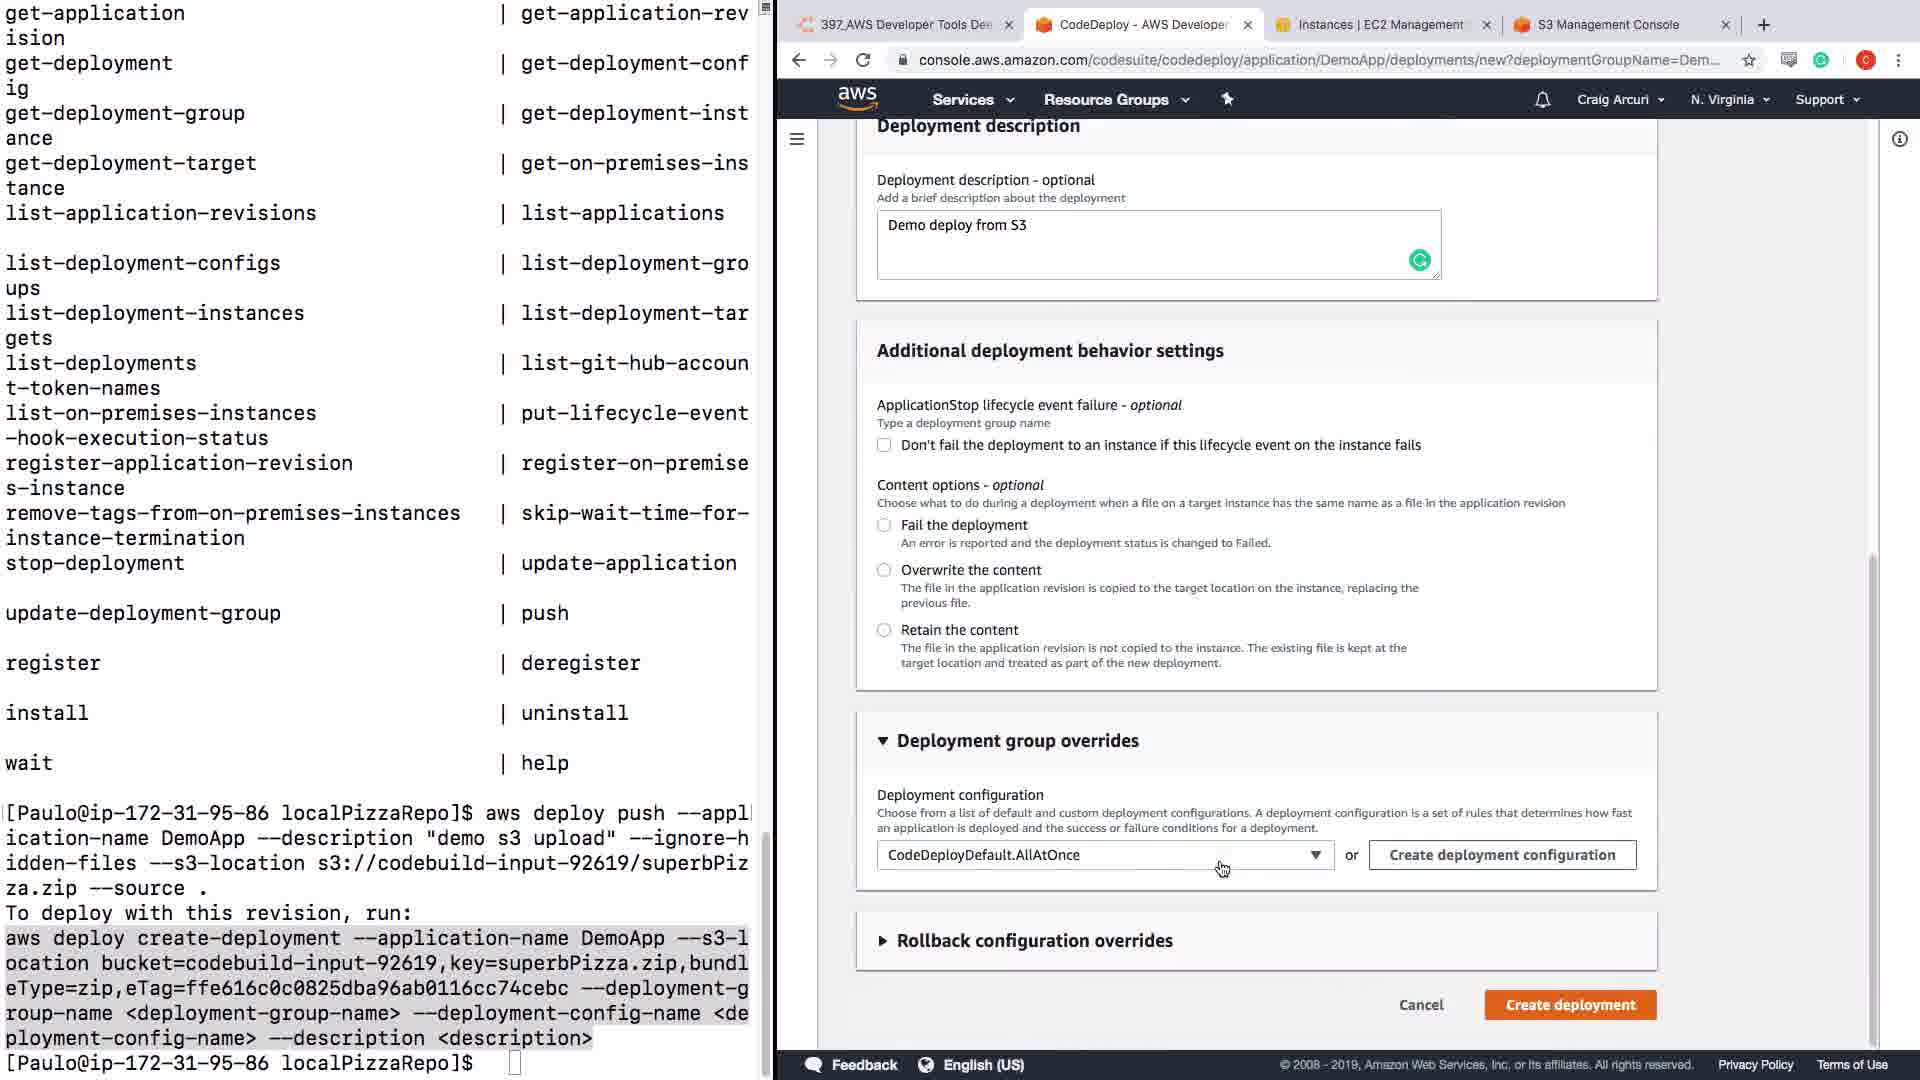Open the CodeDeployDefault.AllAtOnce configuration dropdown
Screen dimensions: 1920x1080
tap(1105, 855)
